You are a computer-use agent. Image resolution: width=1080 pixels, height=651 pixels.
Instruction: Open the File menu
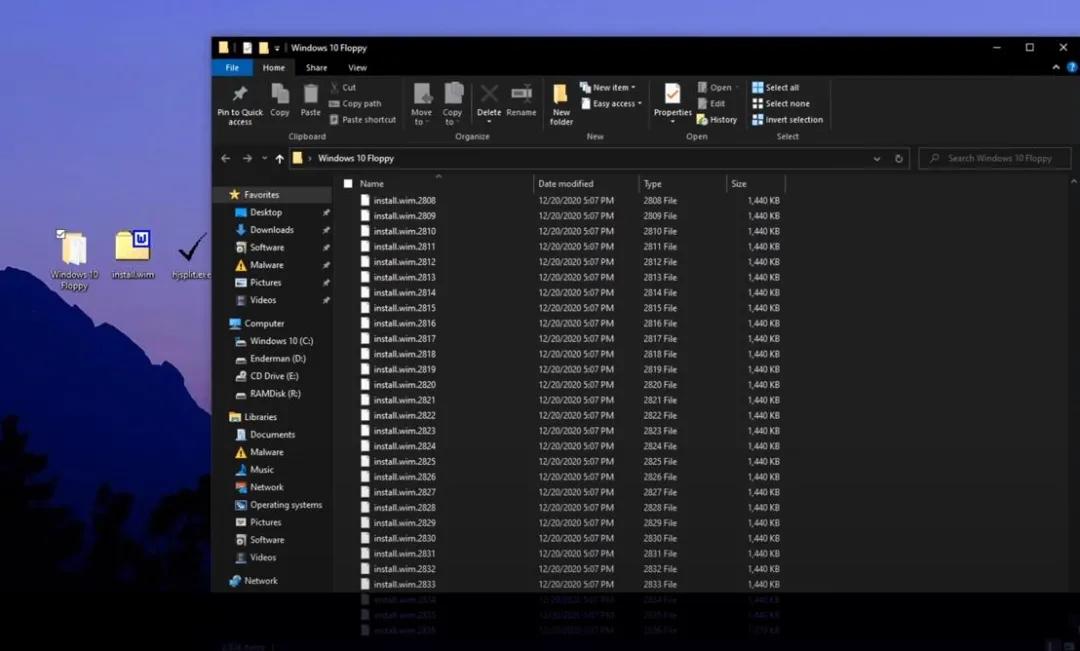(231, 67)
